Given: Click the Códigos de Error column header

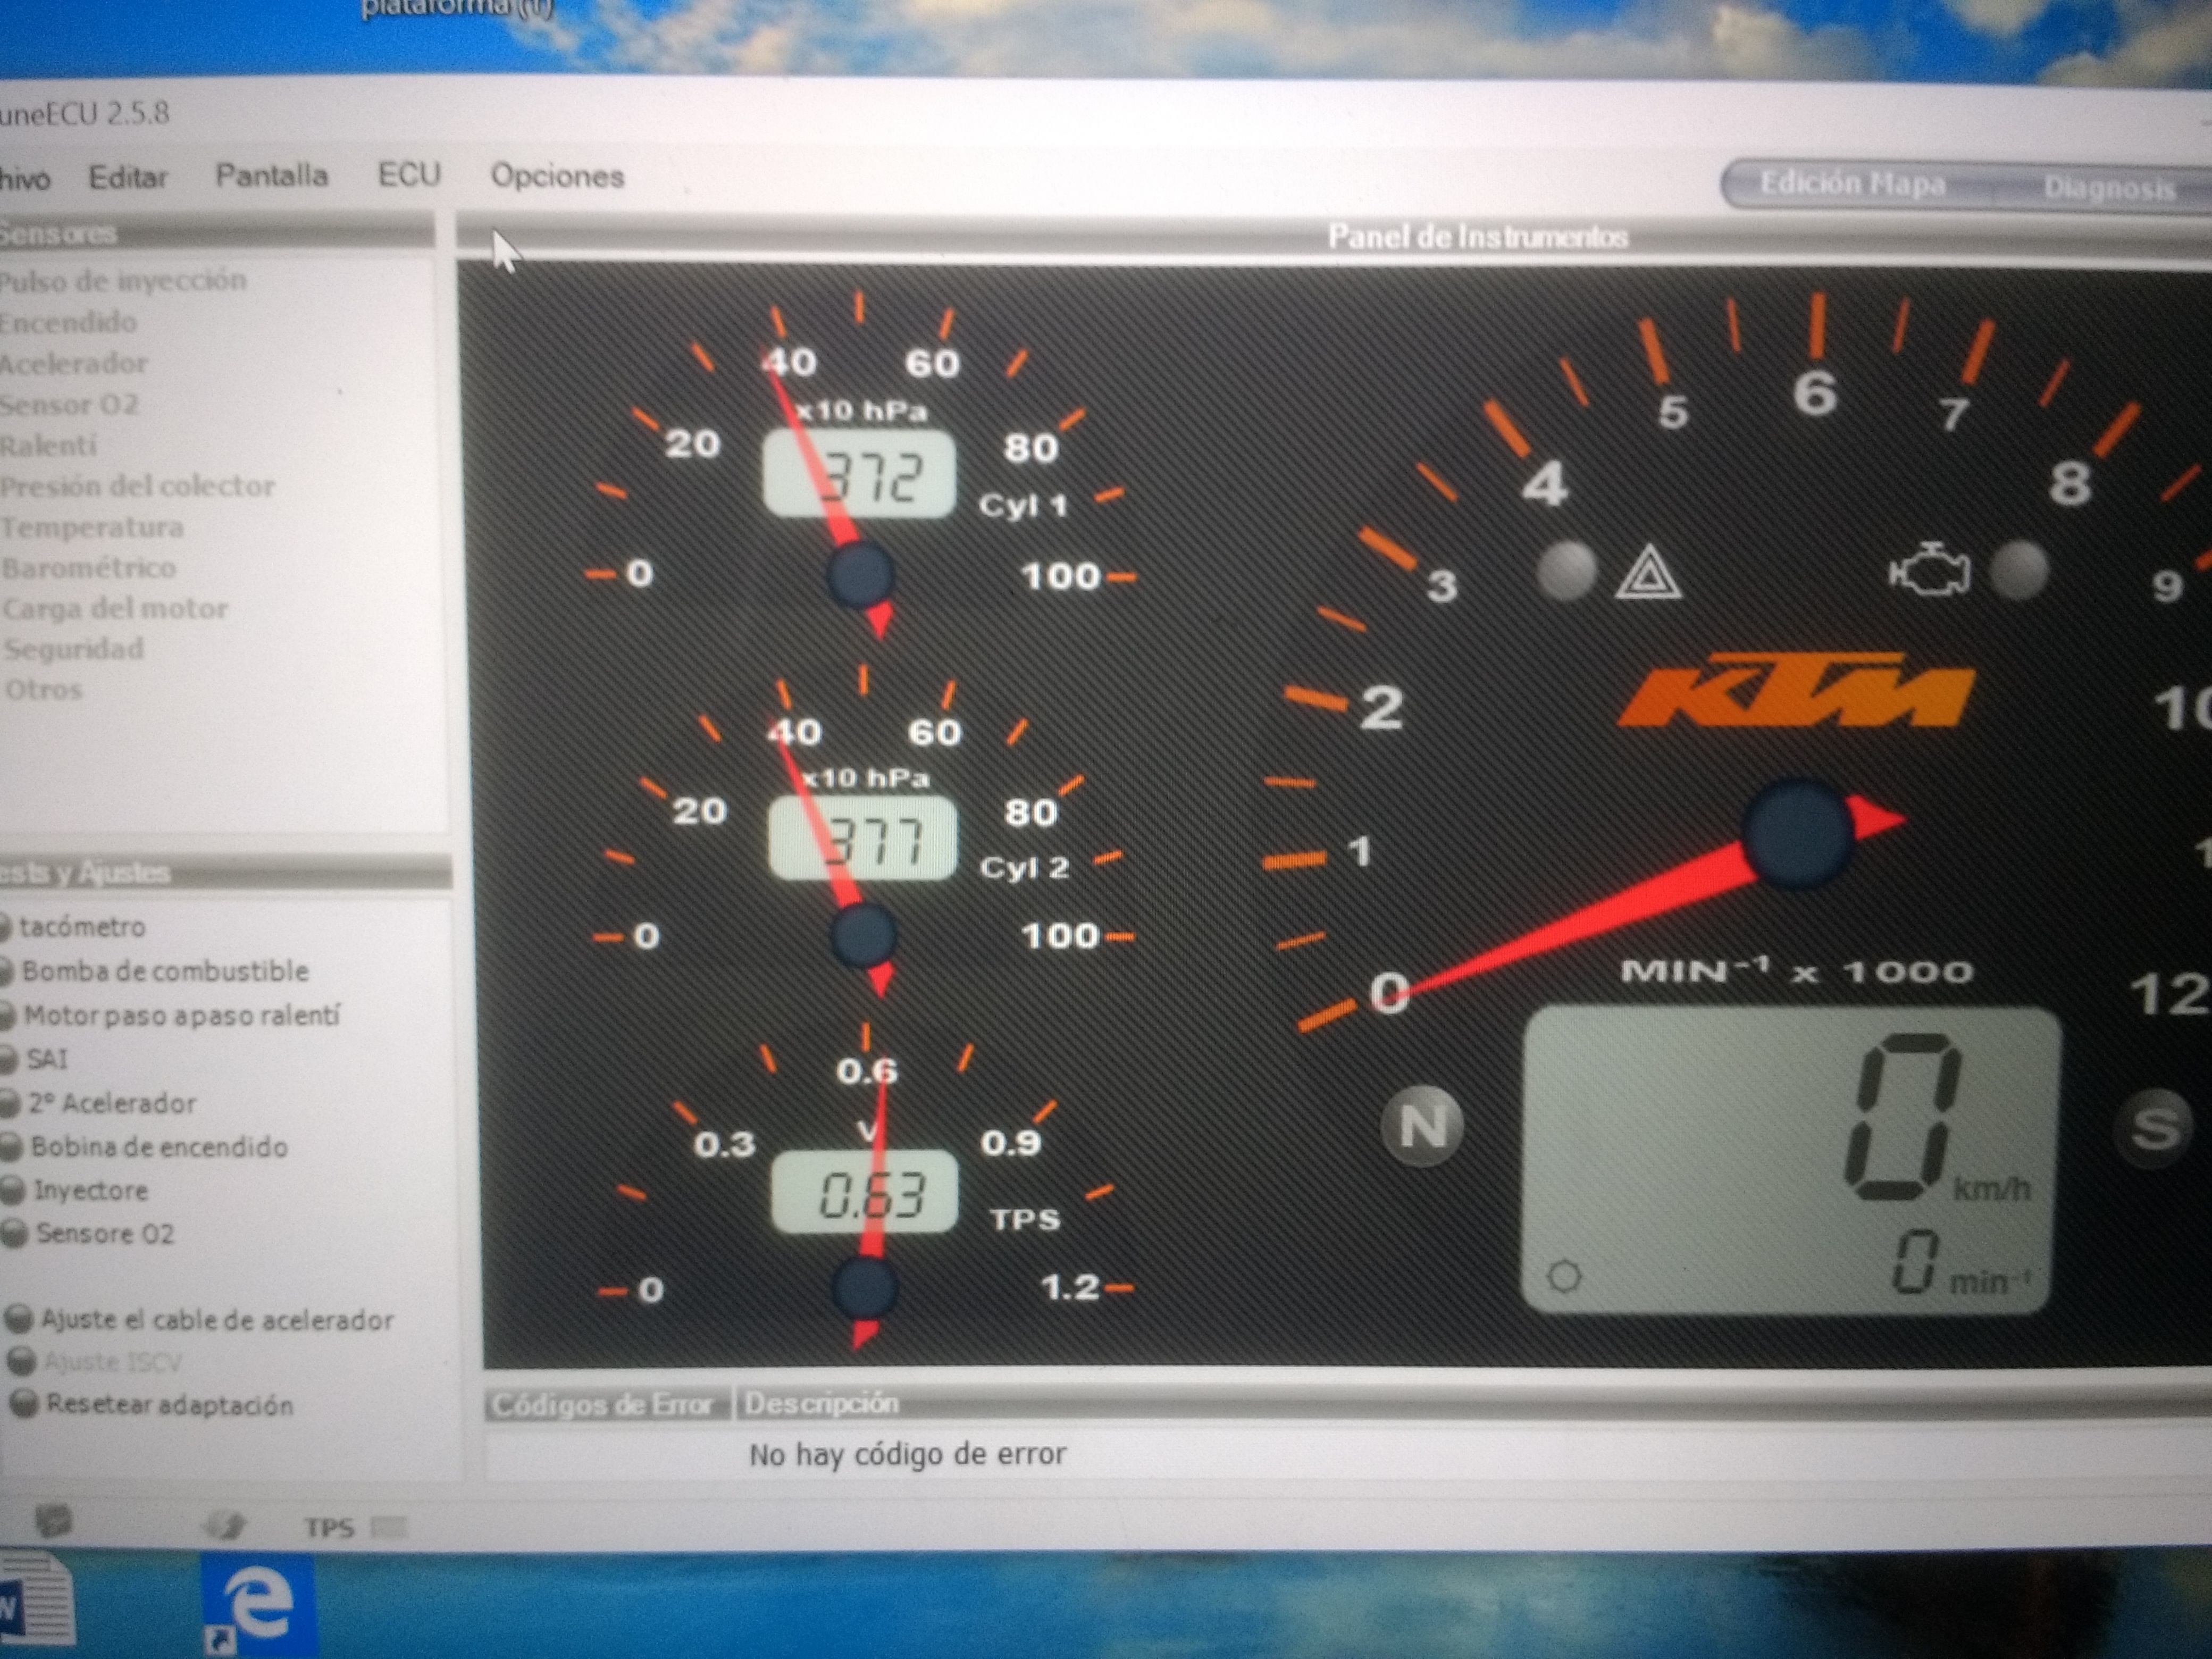Looking at the screenshot, I should coord(603,1405).
